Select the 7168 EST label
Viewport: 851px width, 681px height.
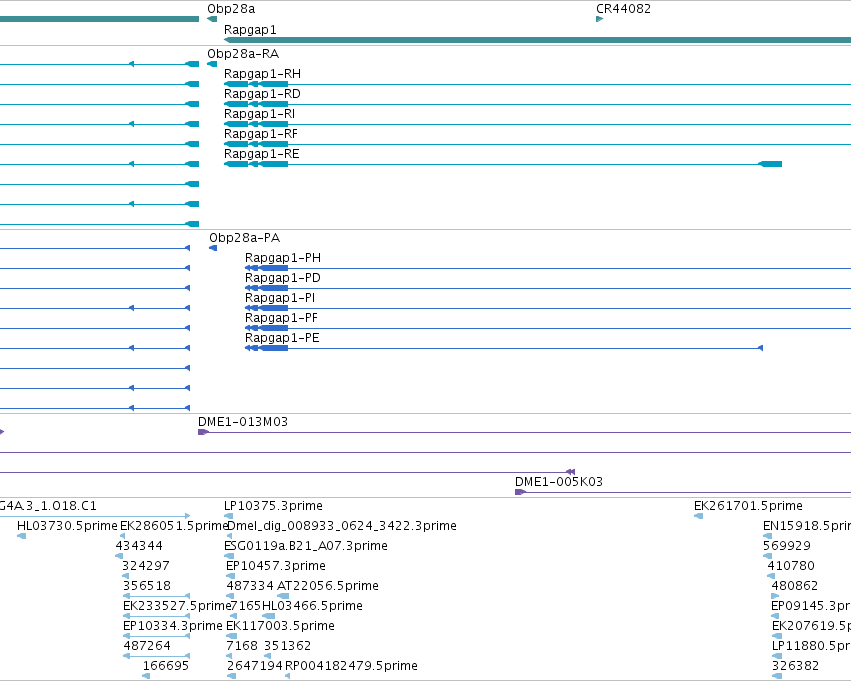242,646
